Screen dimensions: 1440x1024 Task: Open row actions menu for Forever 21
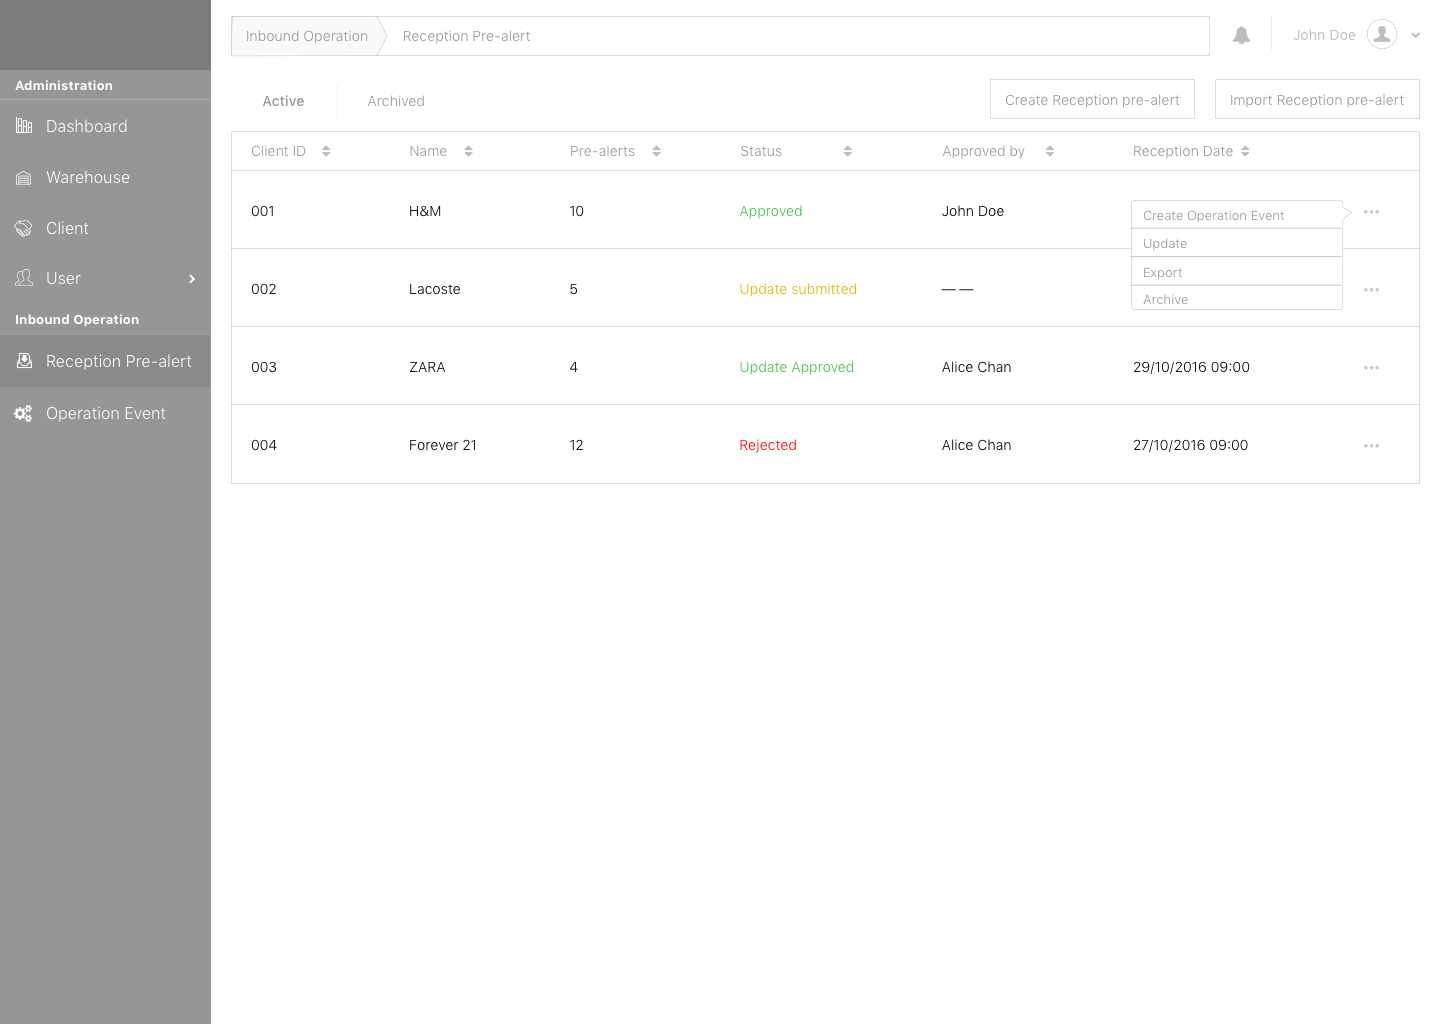(1371, 446)
